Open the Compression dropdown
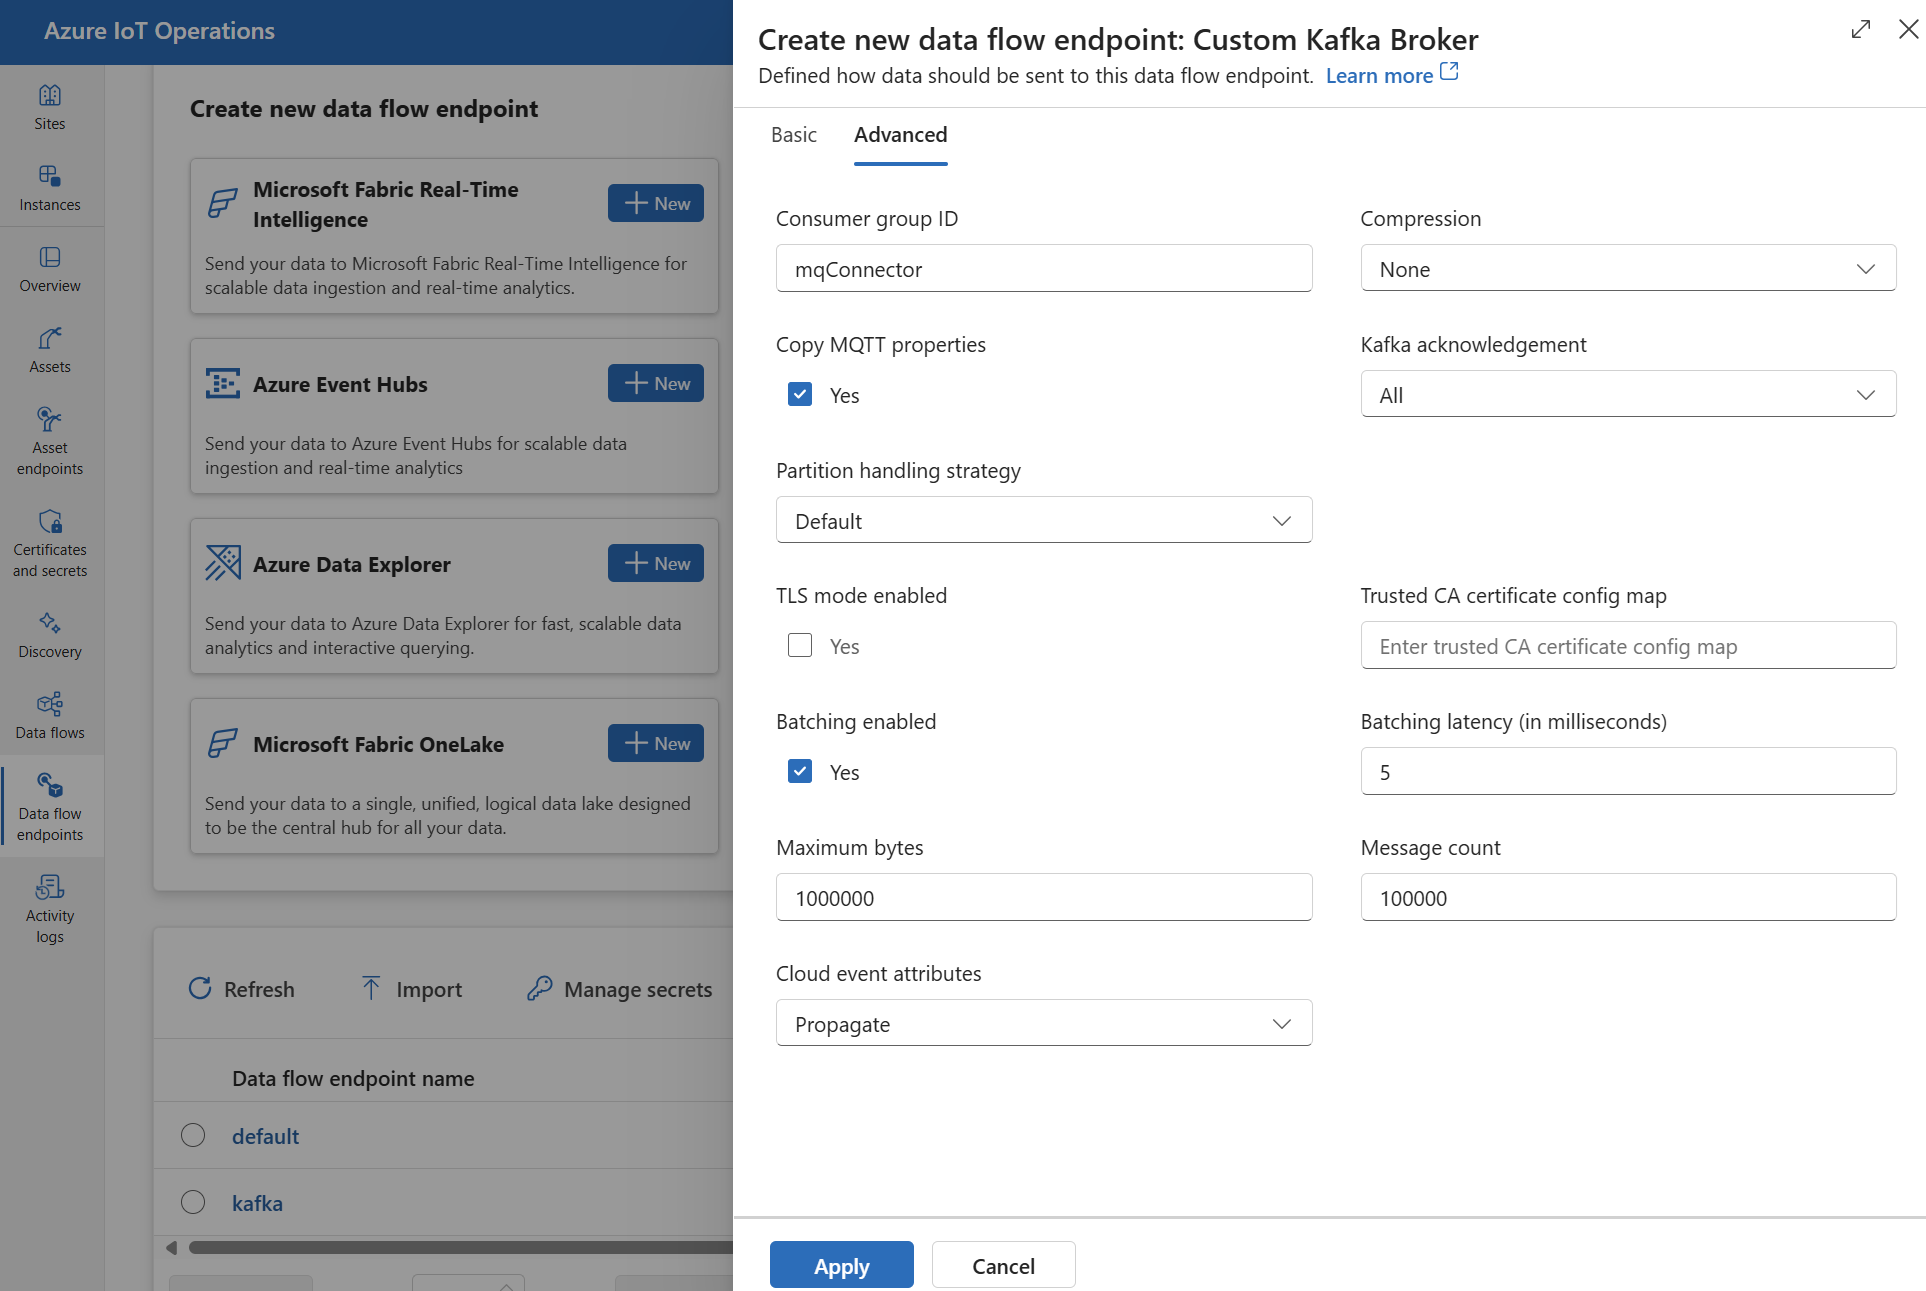Viewport: 1926px width, 1291px height. pyautogui.click(x=1627, y=268)
